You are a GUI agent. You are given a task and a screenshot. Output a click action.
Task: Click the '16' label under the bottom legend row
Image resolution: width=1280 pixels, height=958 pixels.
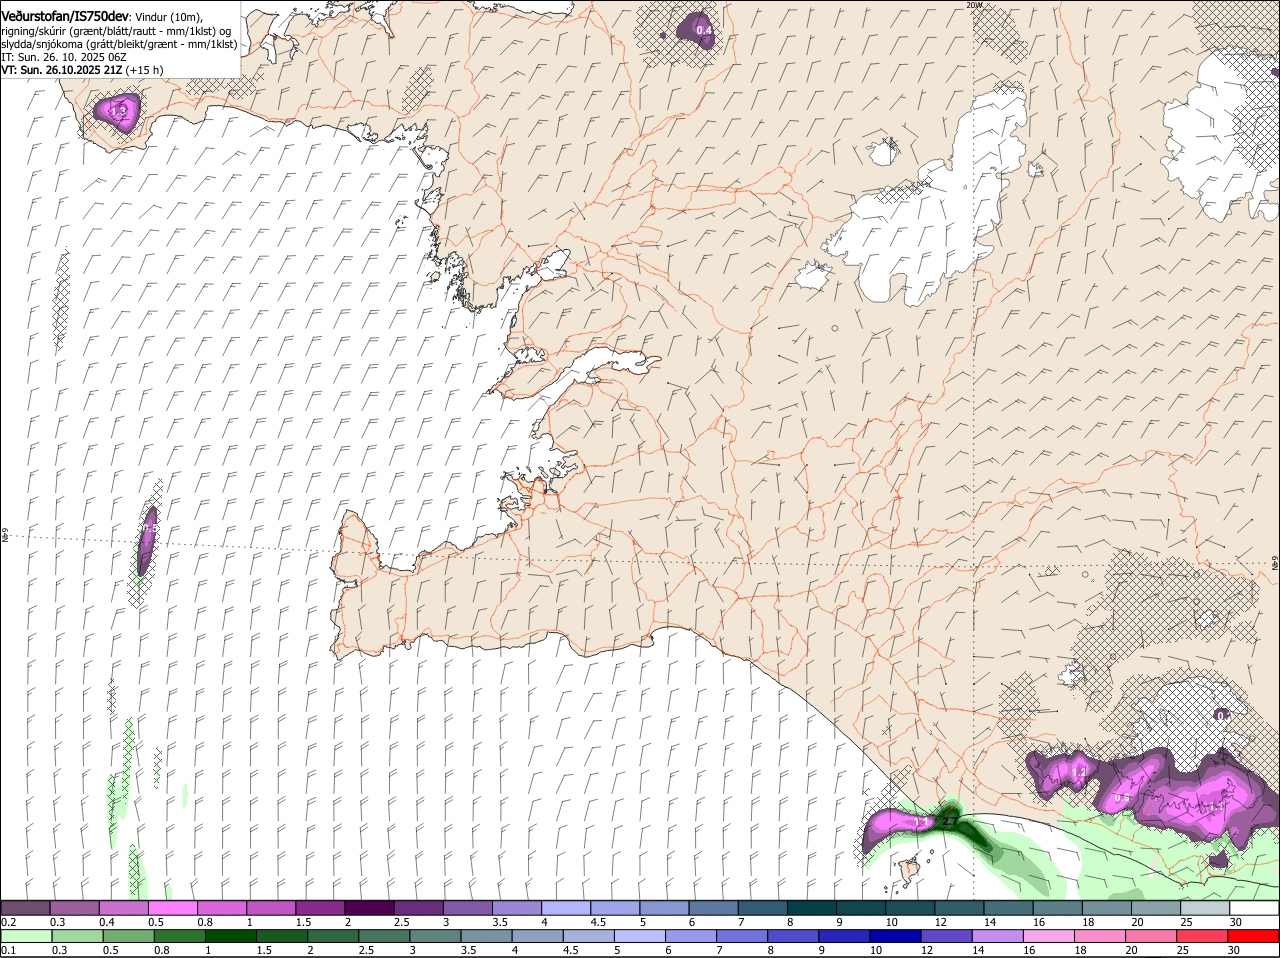click(1029, 950)
